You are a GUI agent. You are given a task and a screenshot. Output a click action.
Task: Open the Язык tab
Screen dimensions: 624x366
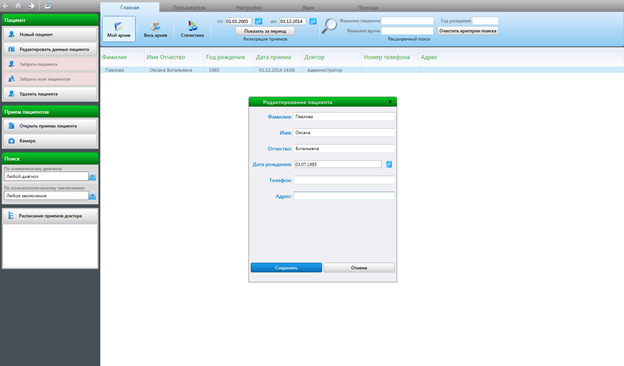(308, 7)
